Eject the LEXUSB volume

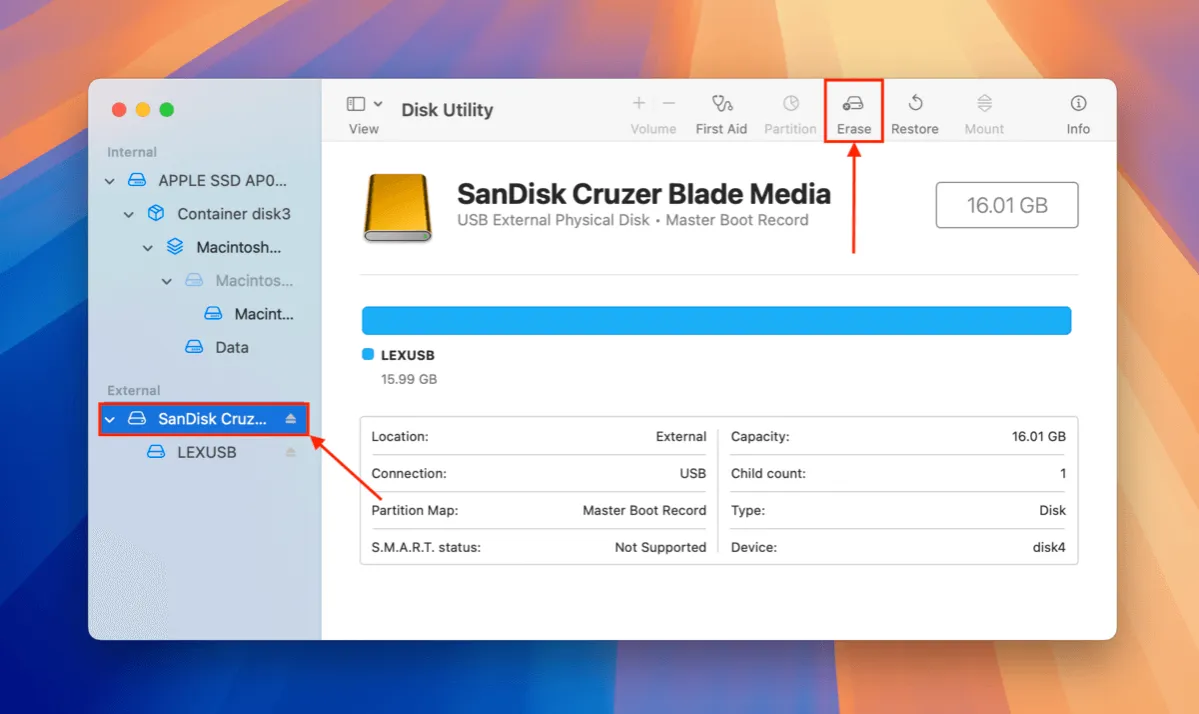(x=291, y=452)
